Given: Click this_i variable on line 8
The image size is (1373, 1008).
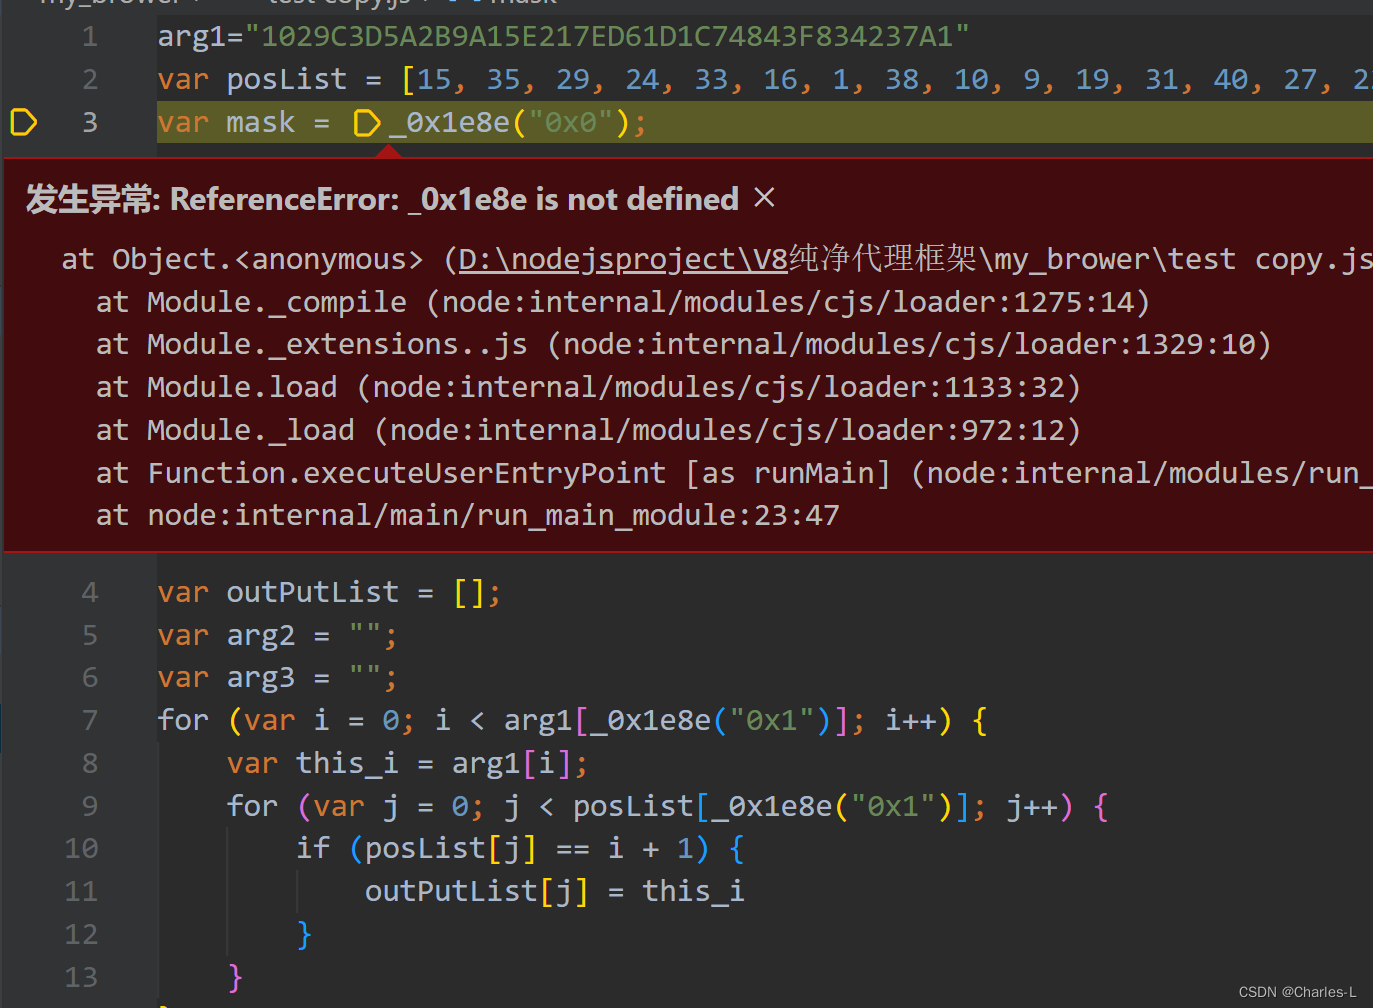Looking at the screenshot, I should click(347, 764).
